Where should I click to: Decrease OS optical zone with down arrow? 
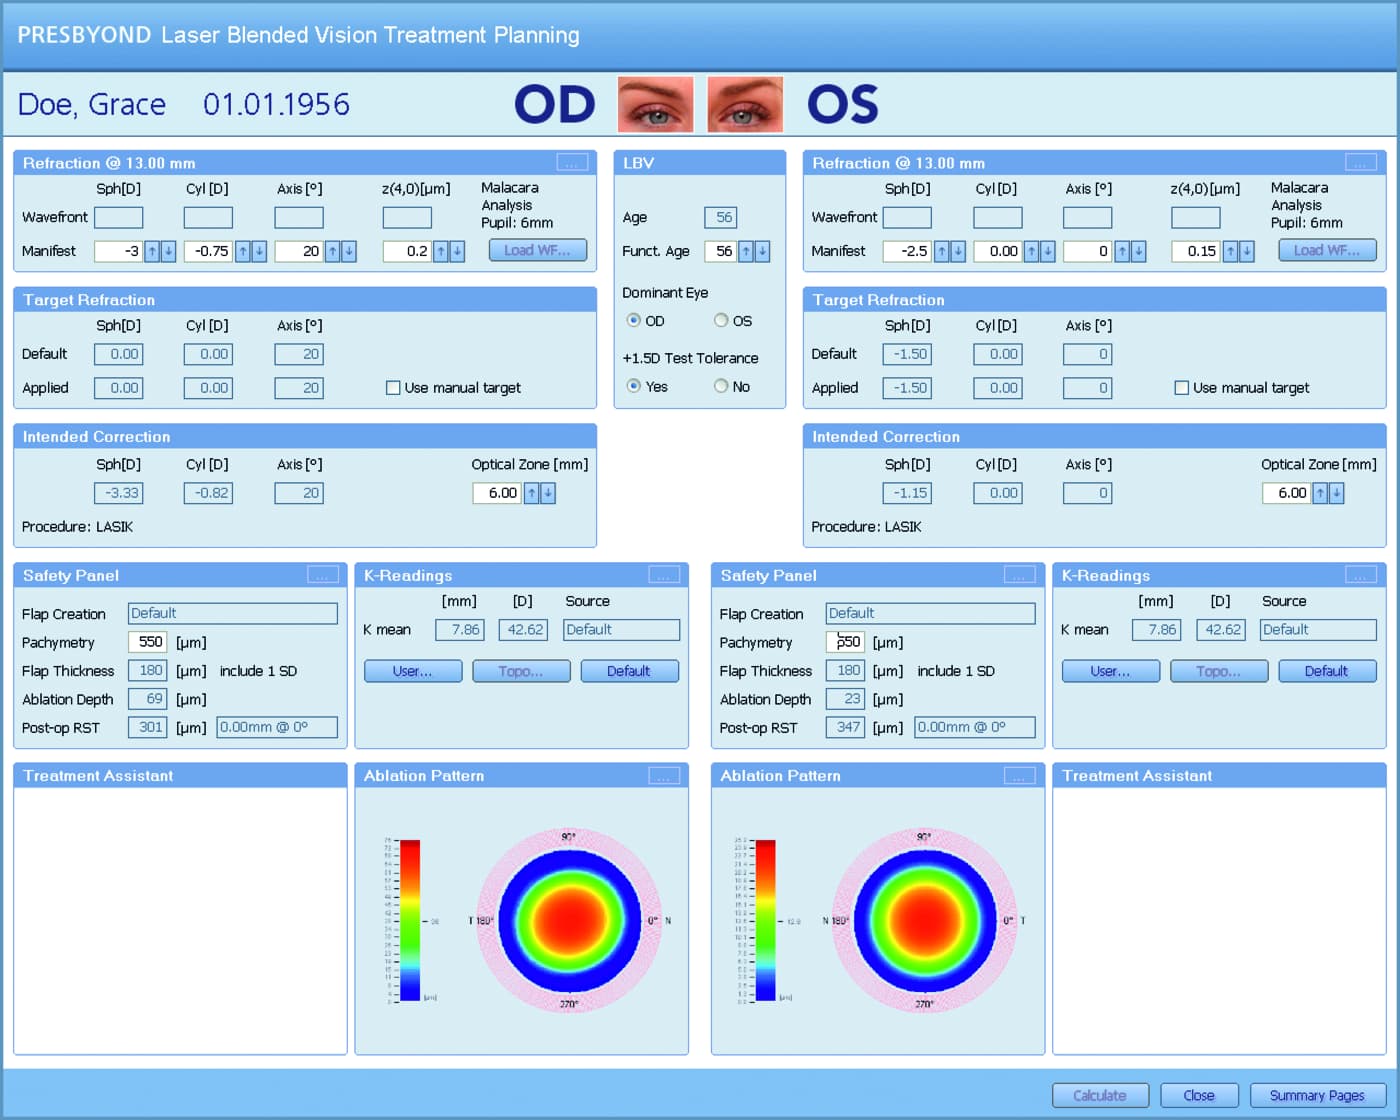(x=1337, y=493)
